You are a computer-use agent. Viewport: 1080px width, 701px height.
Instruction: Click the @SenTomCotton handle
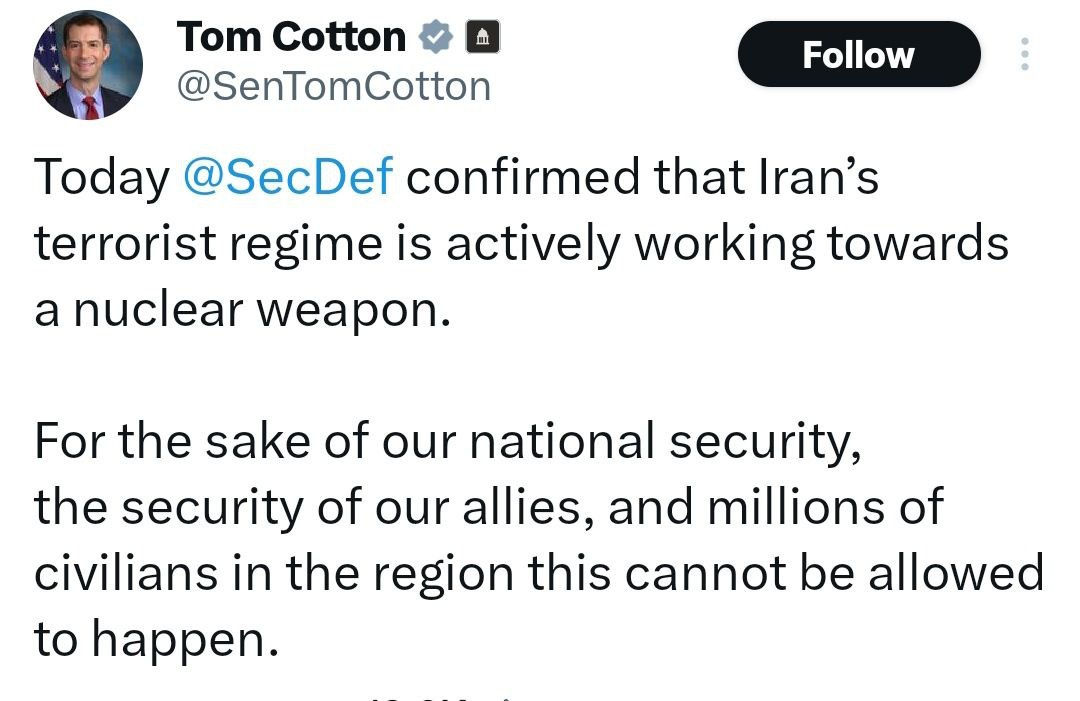333,87
